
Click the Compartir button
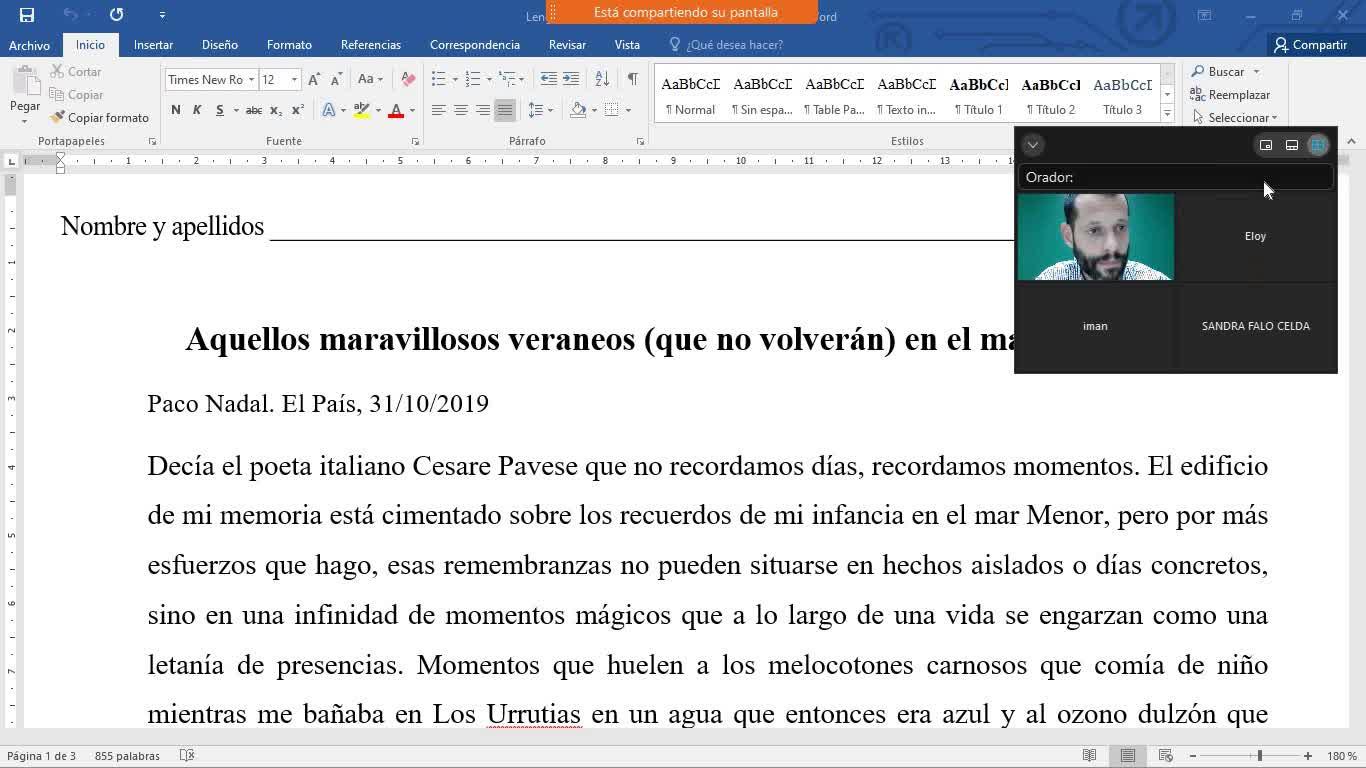[x=1310, y=45]
